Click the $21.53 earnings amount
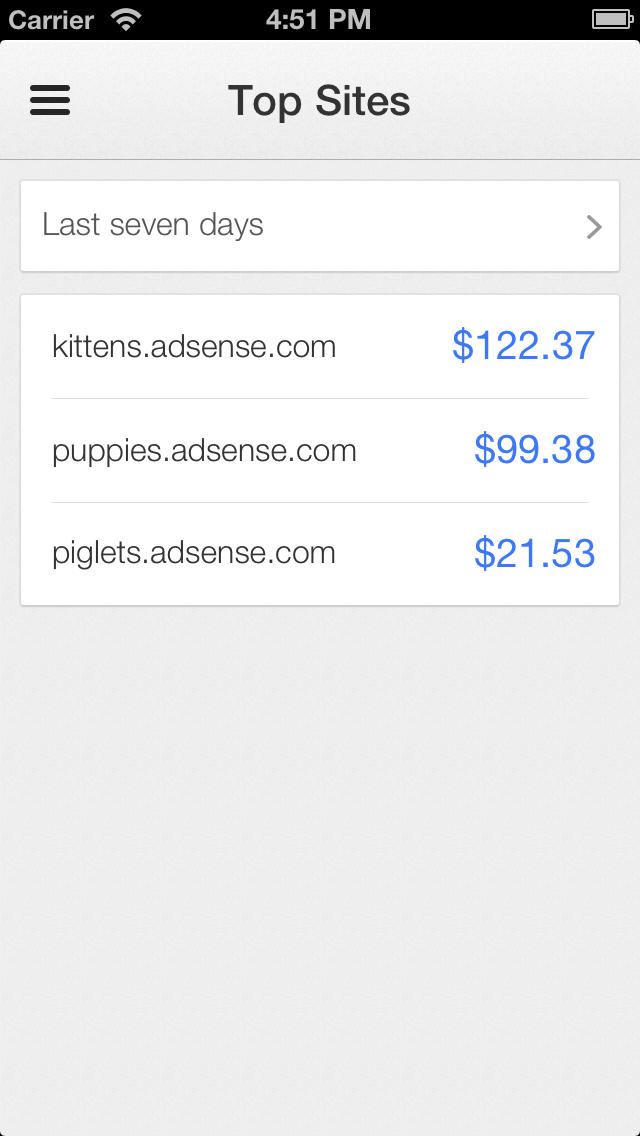The height and width of the screenshot is (1136, 640). [x=534, y=553]
